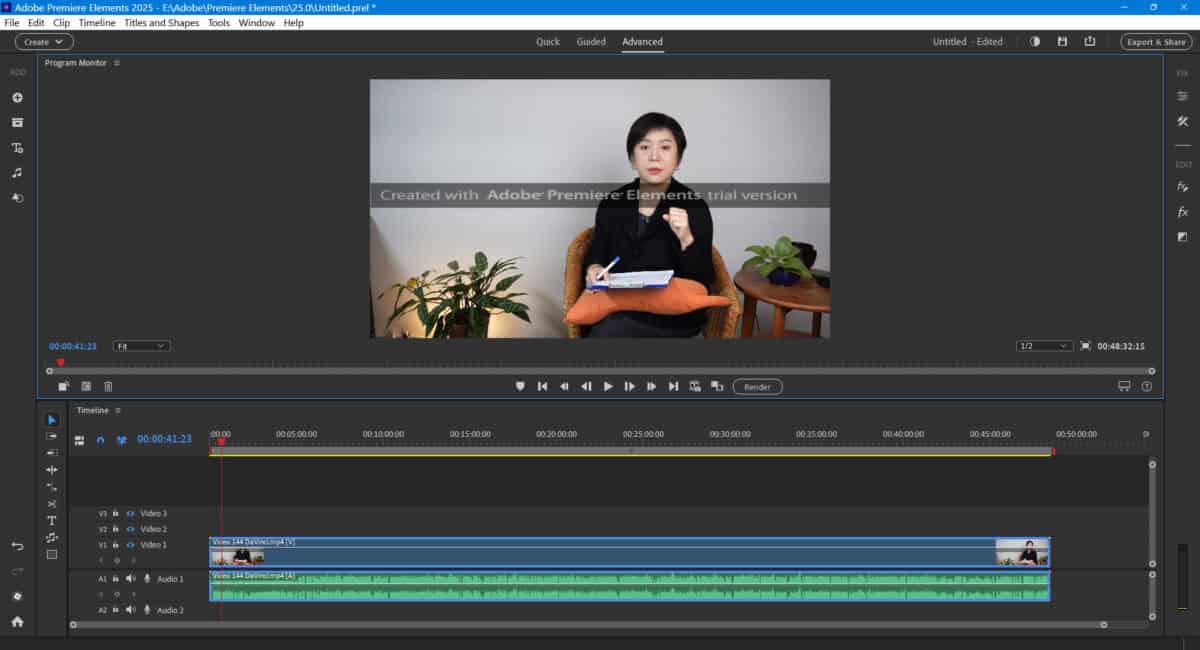Open the Tools wrench panel
Image resolution: width=1200 pixels, height=650 pixels.
tap(1182, 121)
